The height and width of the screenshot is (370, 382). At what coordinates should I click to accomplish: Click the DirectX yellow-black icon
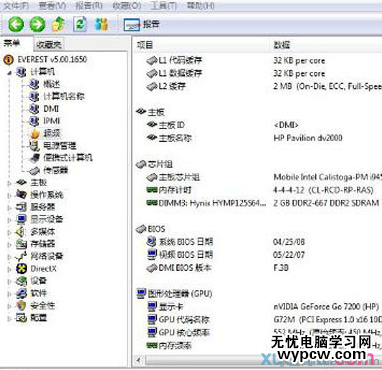click(21, 269)
